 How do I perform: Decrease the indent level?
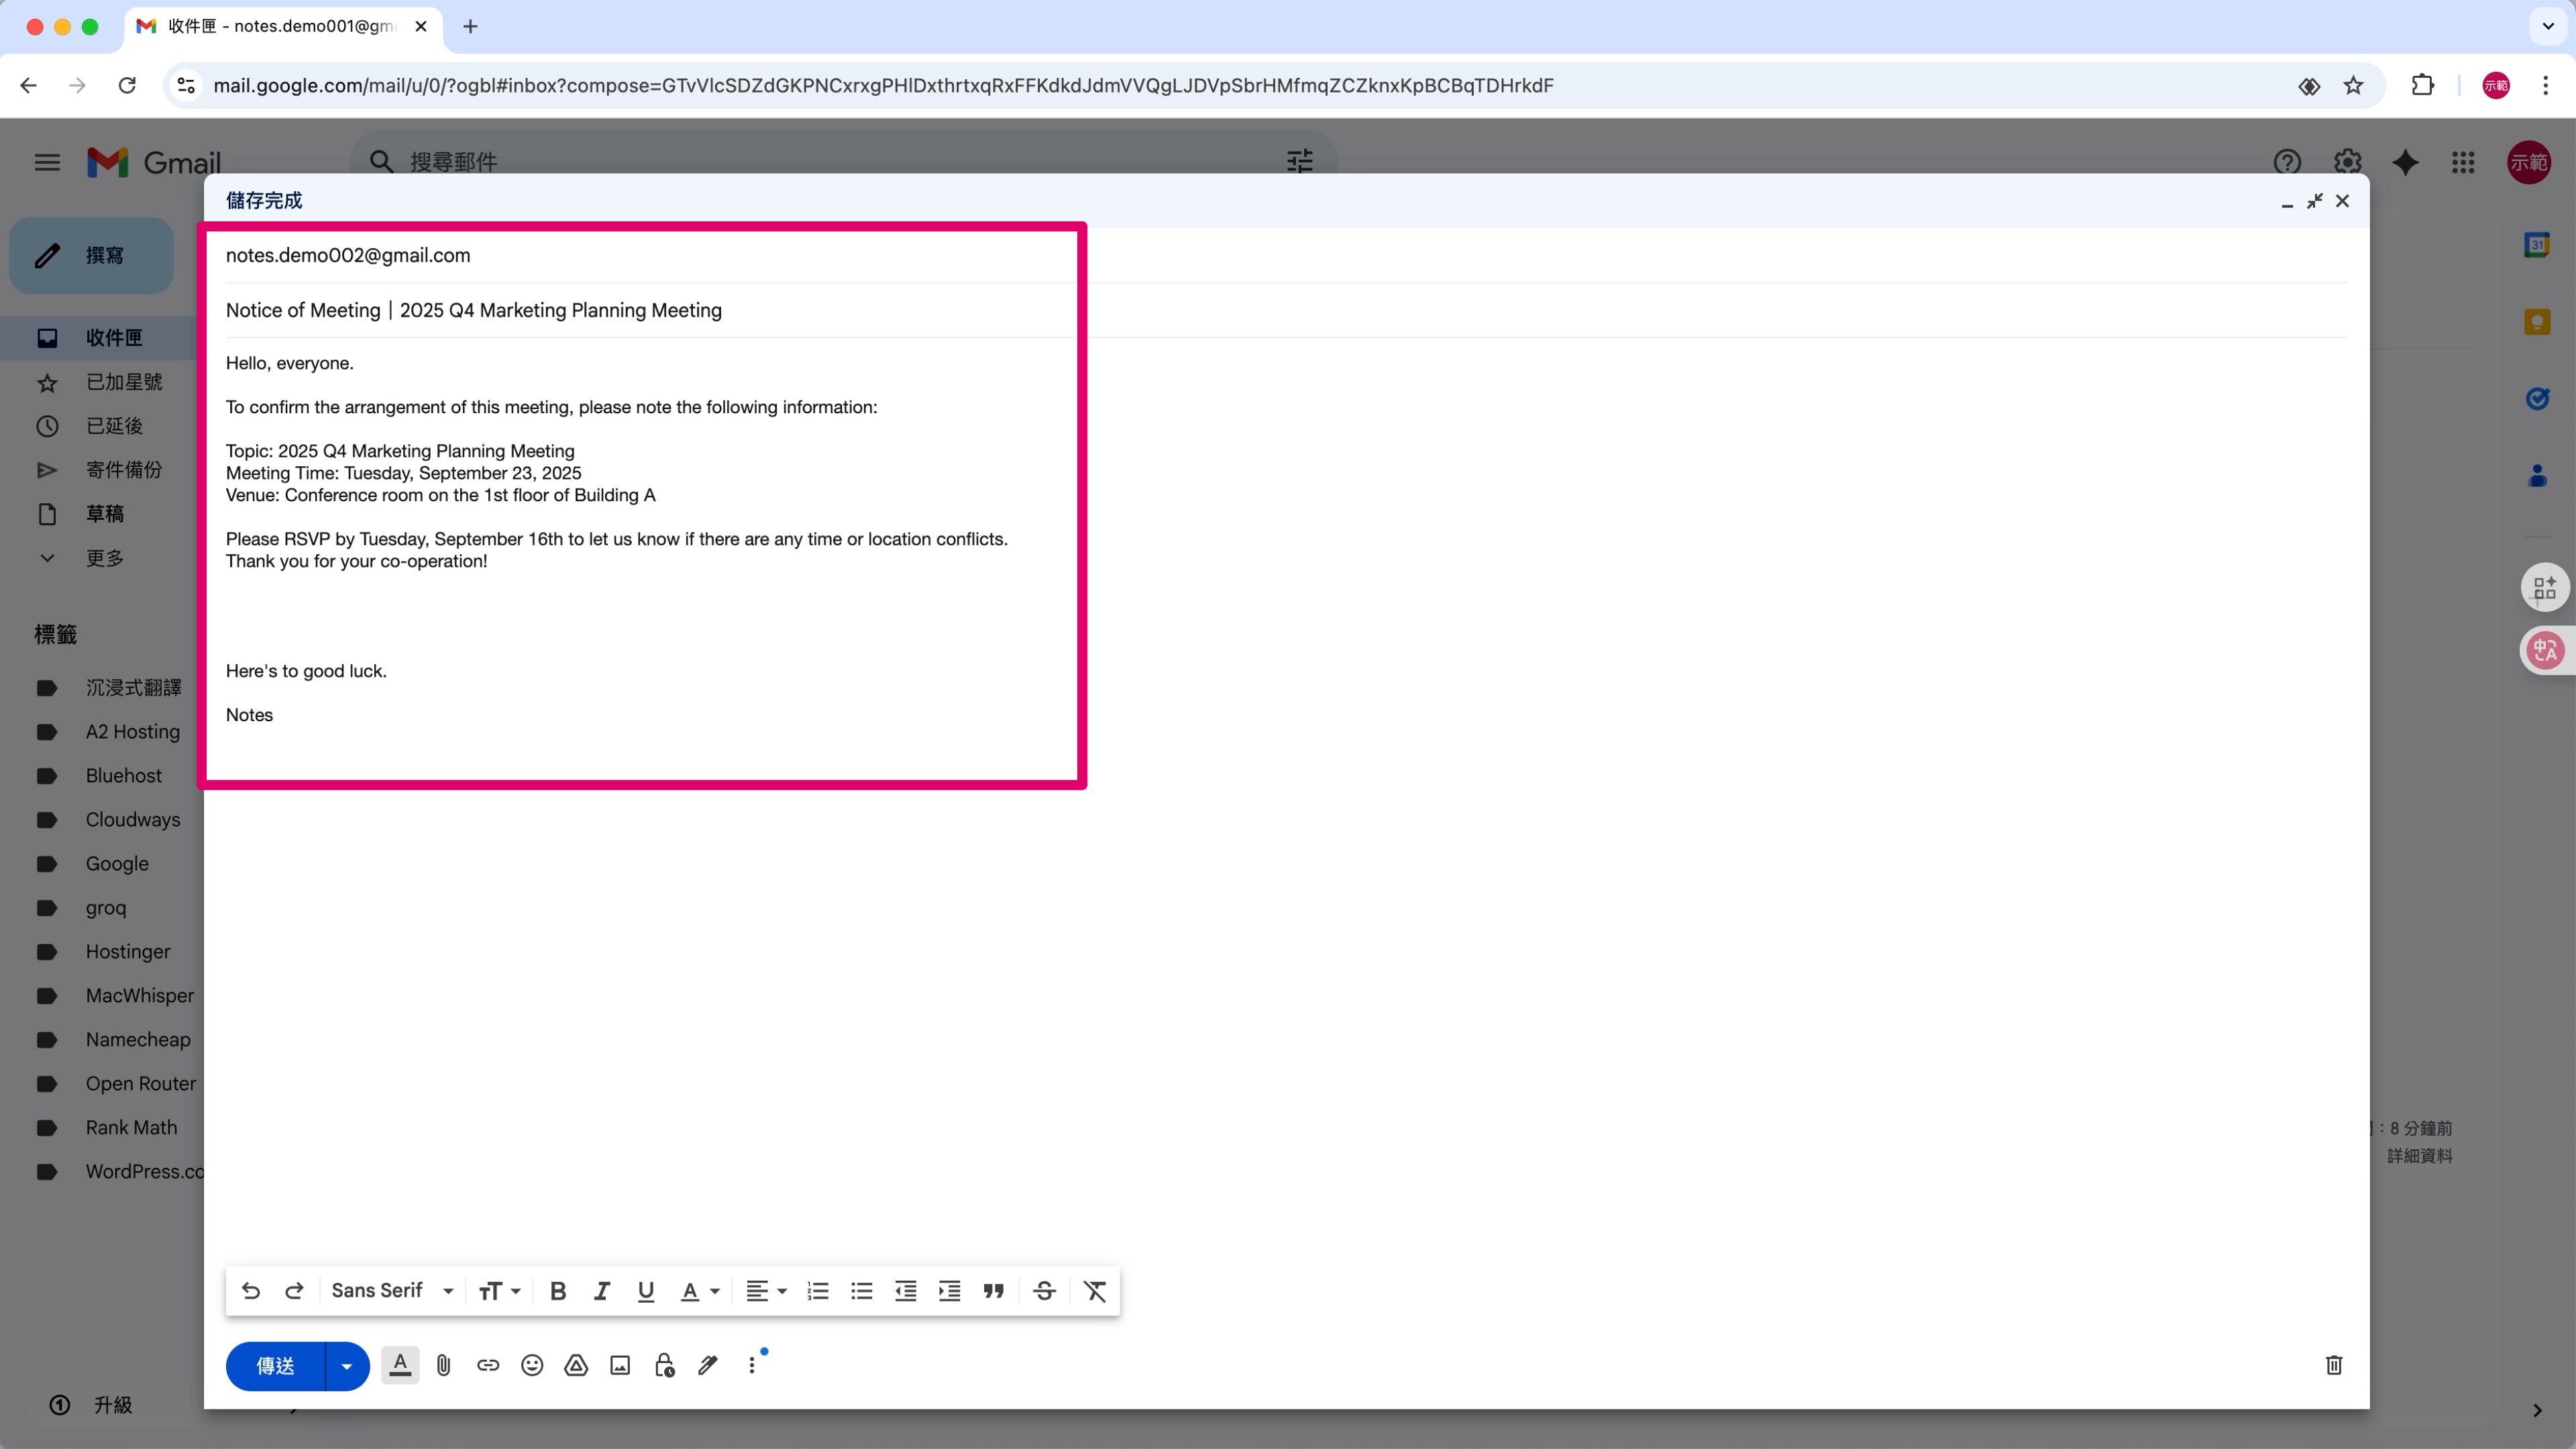click(x=906, y=1291)
